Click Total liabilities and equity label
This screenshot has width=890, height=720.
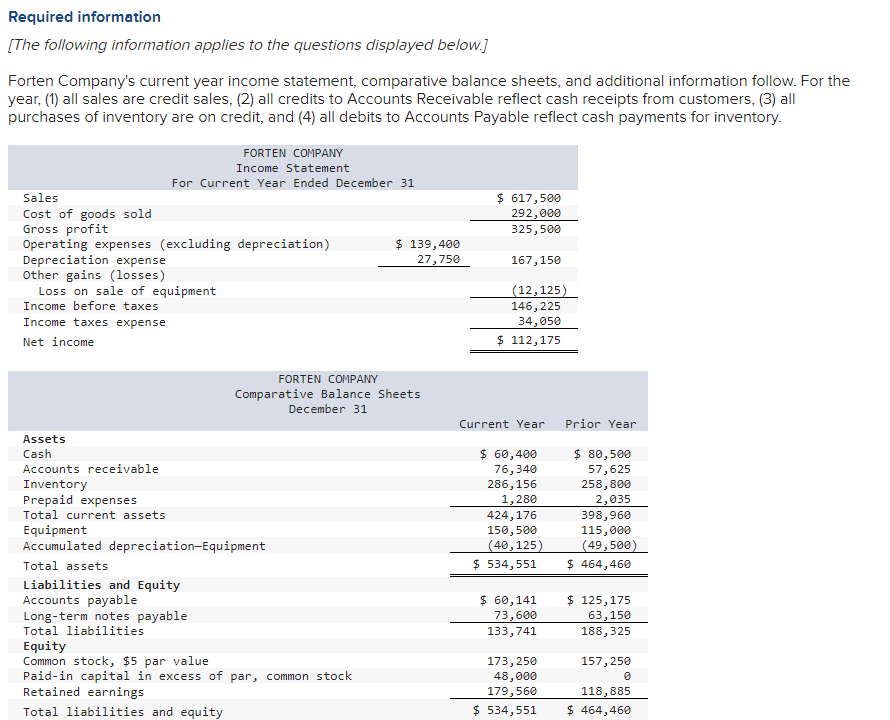123,712
